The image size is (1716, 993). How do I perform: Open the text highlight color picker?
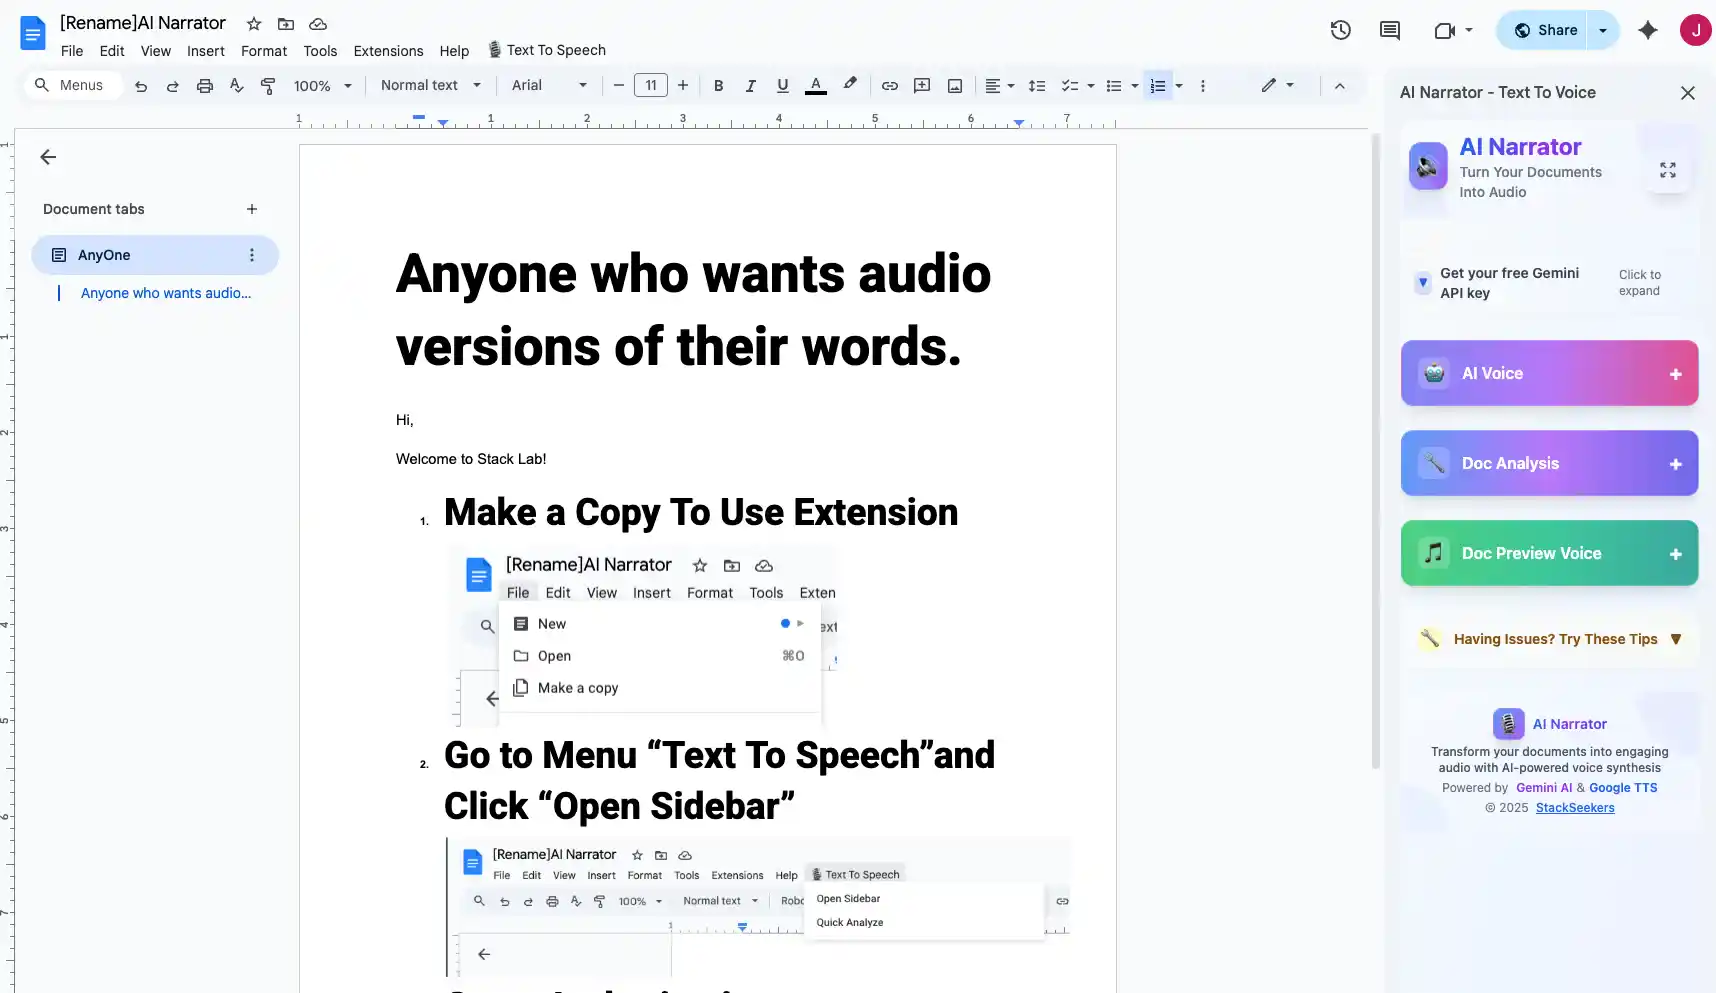click(x=849, y=86)
